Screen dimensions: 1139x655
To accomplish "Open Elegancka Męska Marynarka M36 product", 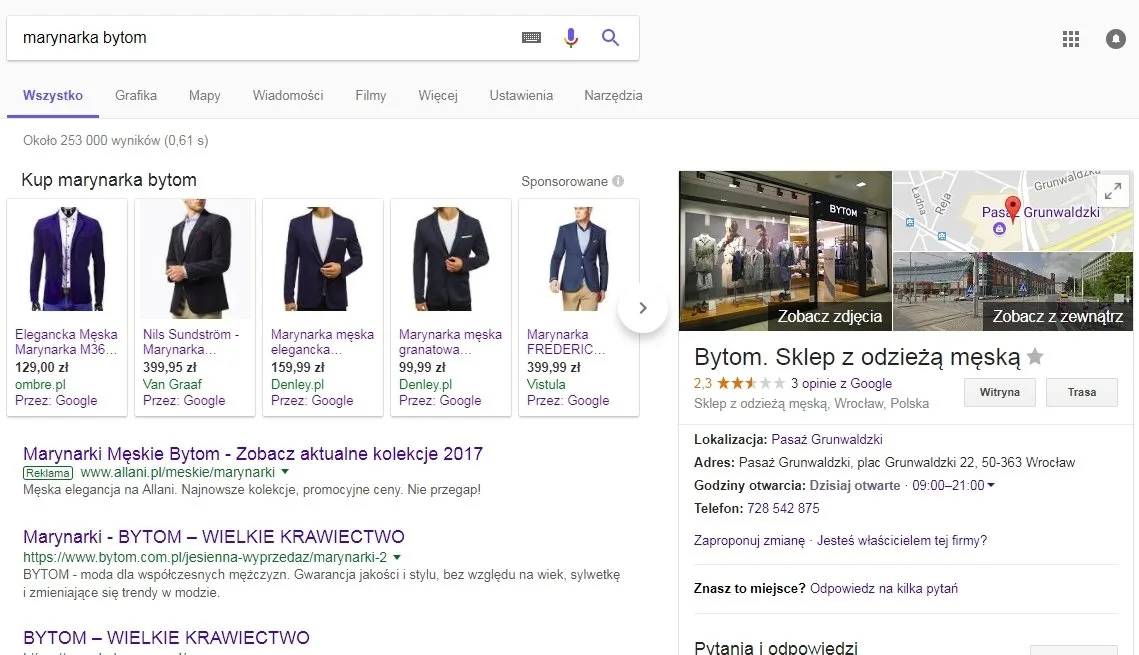I will 66,342.
